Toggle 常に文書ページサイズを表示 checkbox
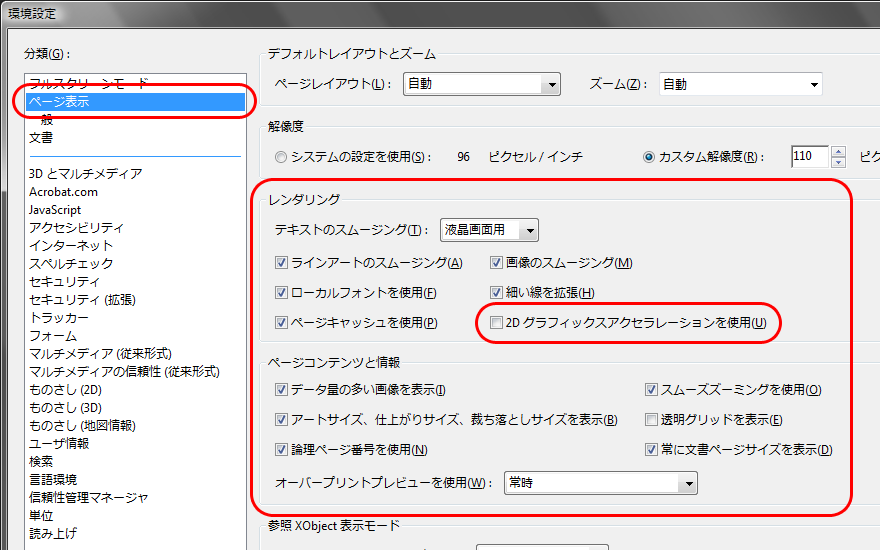This screenshot has width=880, height=550. (x=651, y=450)
